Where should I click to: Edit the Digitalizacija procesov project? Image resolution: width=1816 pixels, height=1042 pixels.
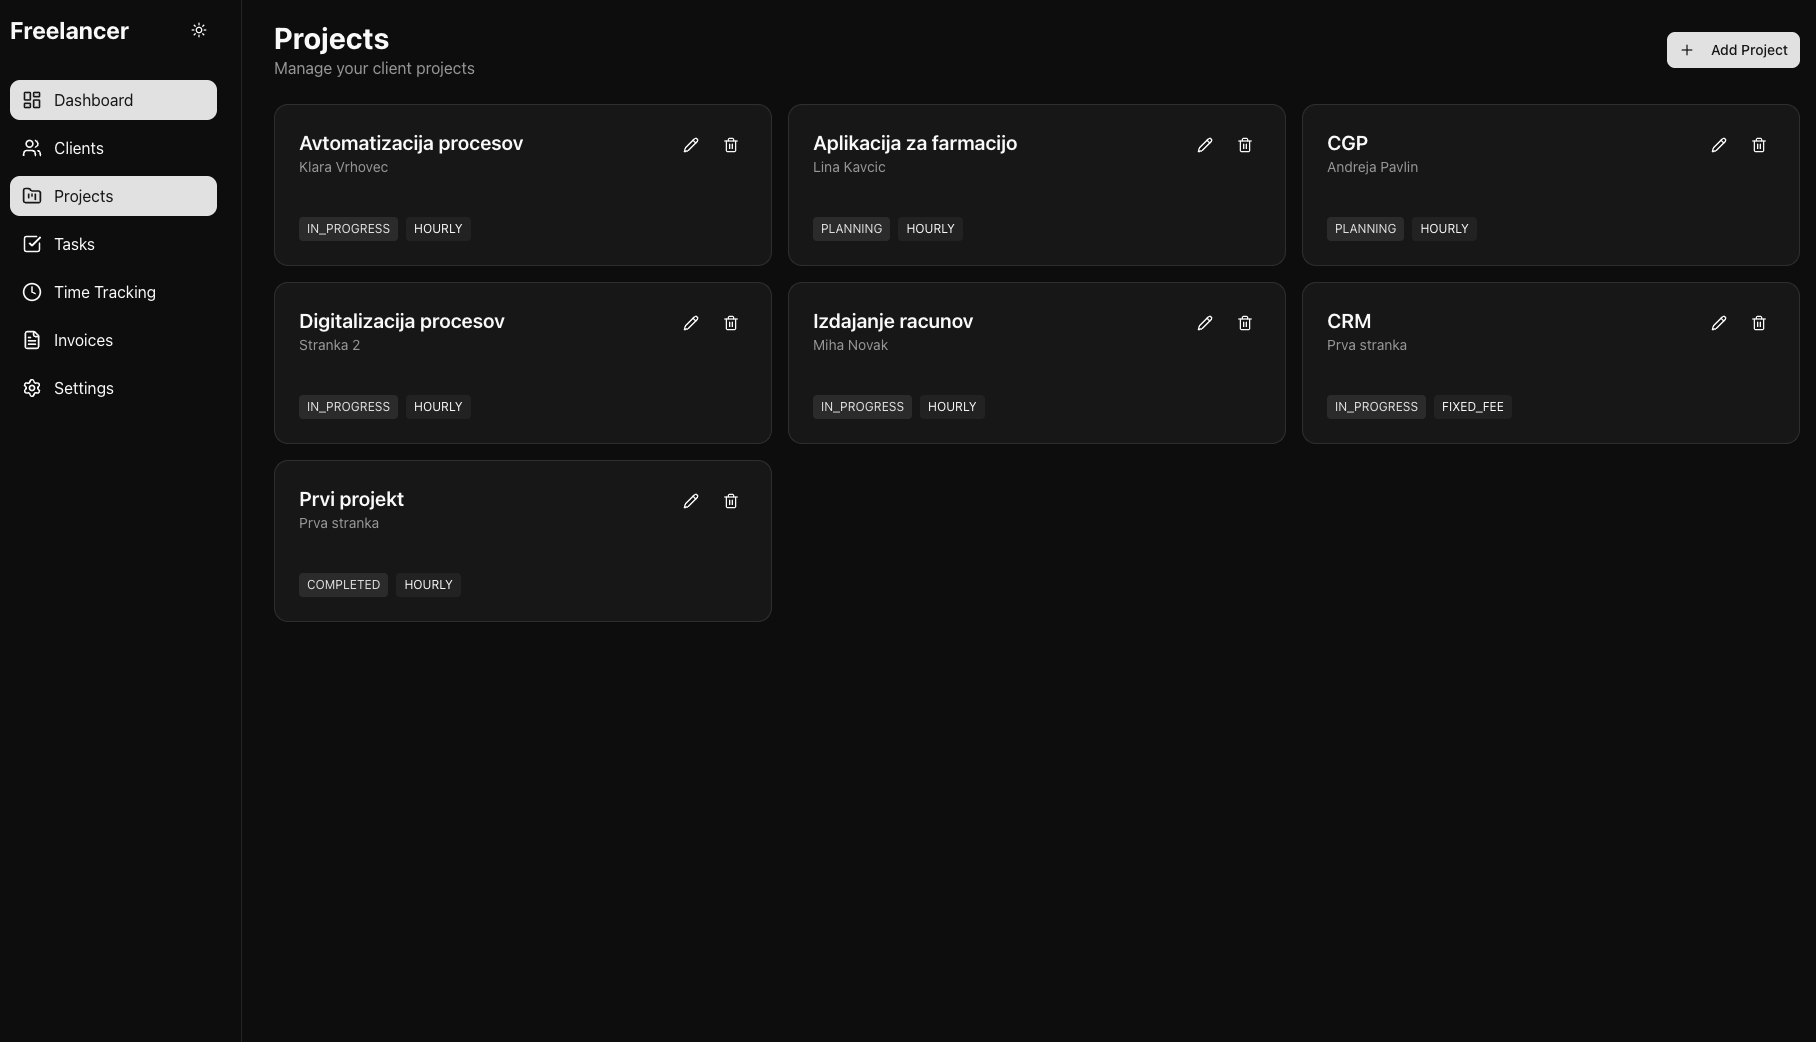pyautogui.click(x=691, y=323)
